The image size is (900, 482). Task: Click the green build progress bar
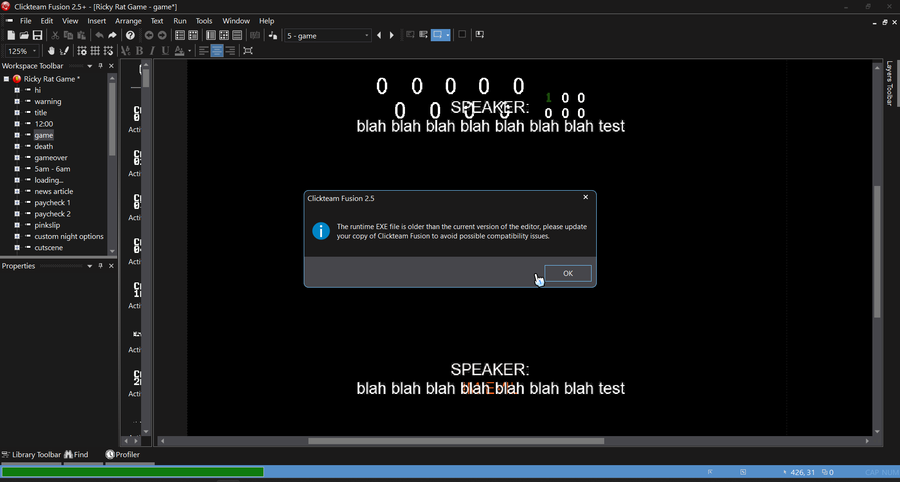click(x=133, y=472)
